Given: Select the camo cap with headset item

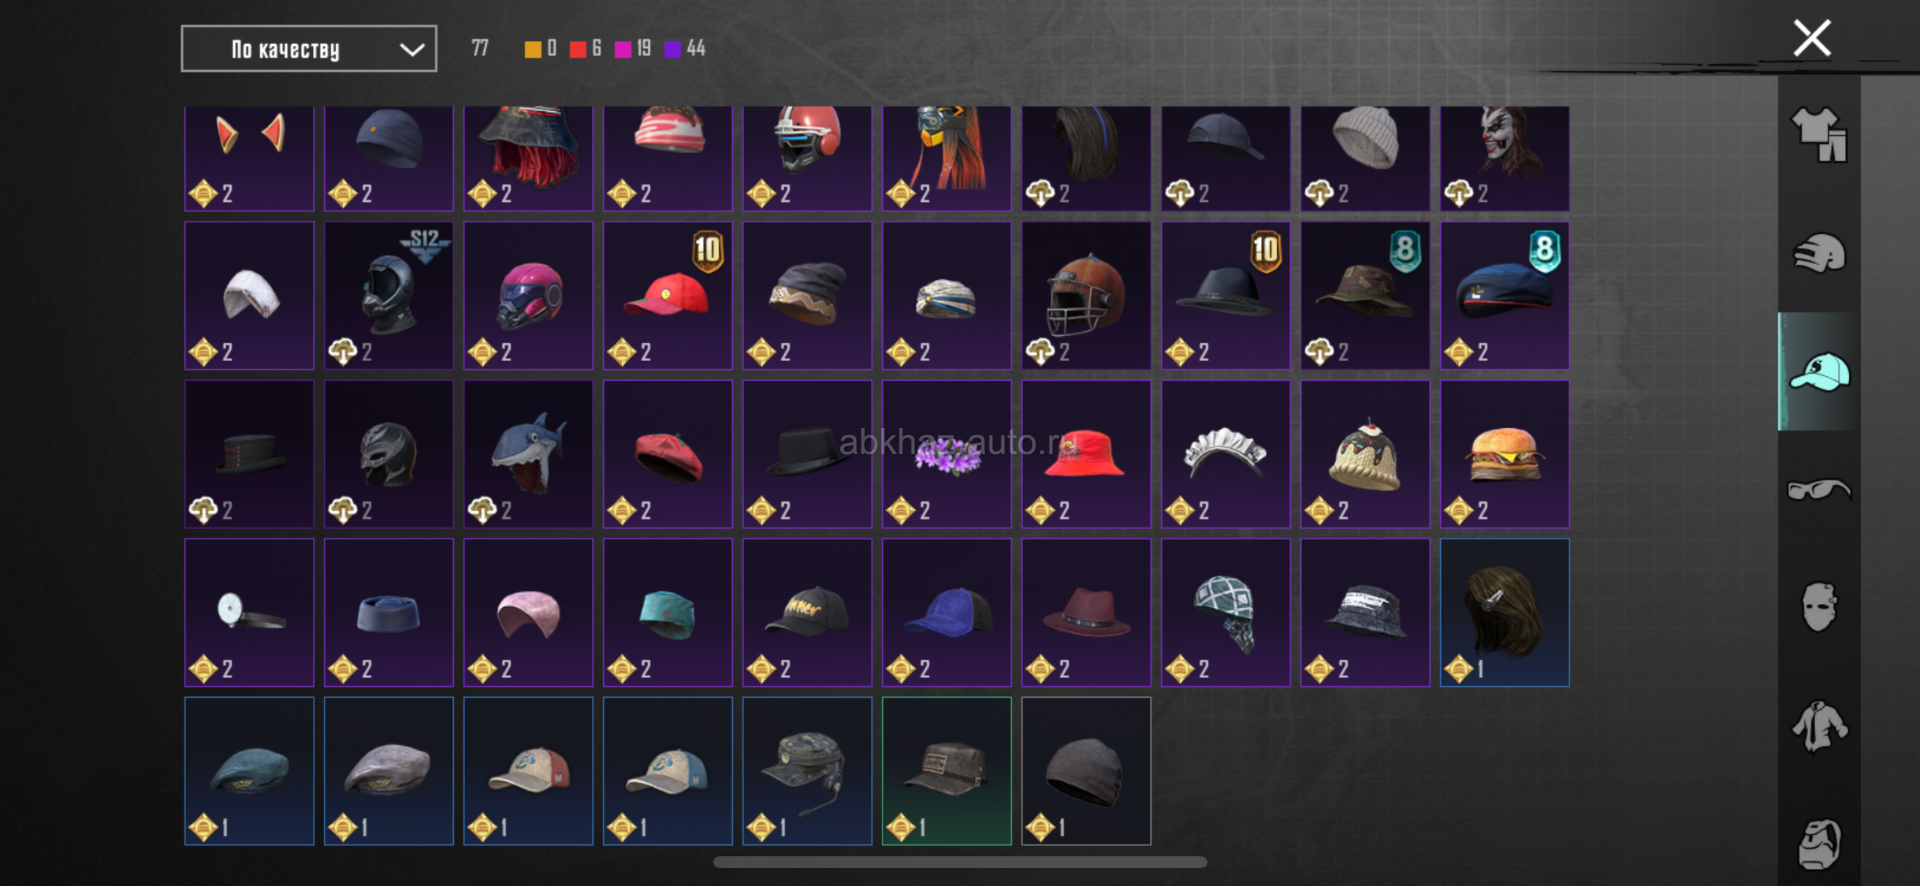Looking at the screenshot, I should click(807, 771).
